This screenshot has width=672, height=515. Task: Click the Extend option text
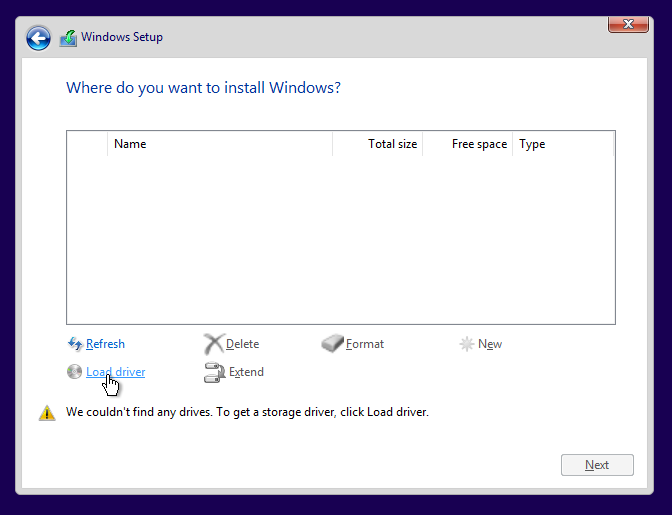[x=246, y=372]
